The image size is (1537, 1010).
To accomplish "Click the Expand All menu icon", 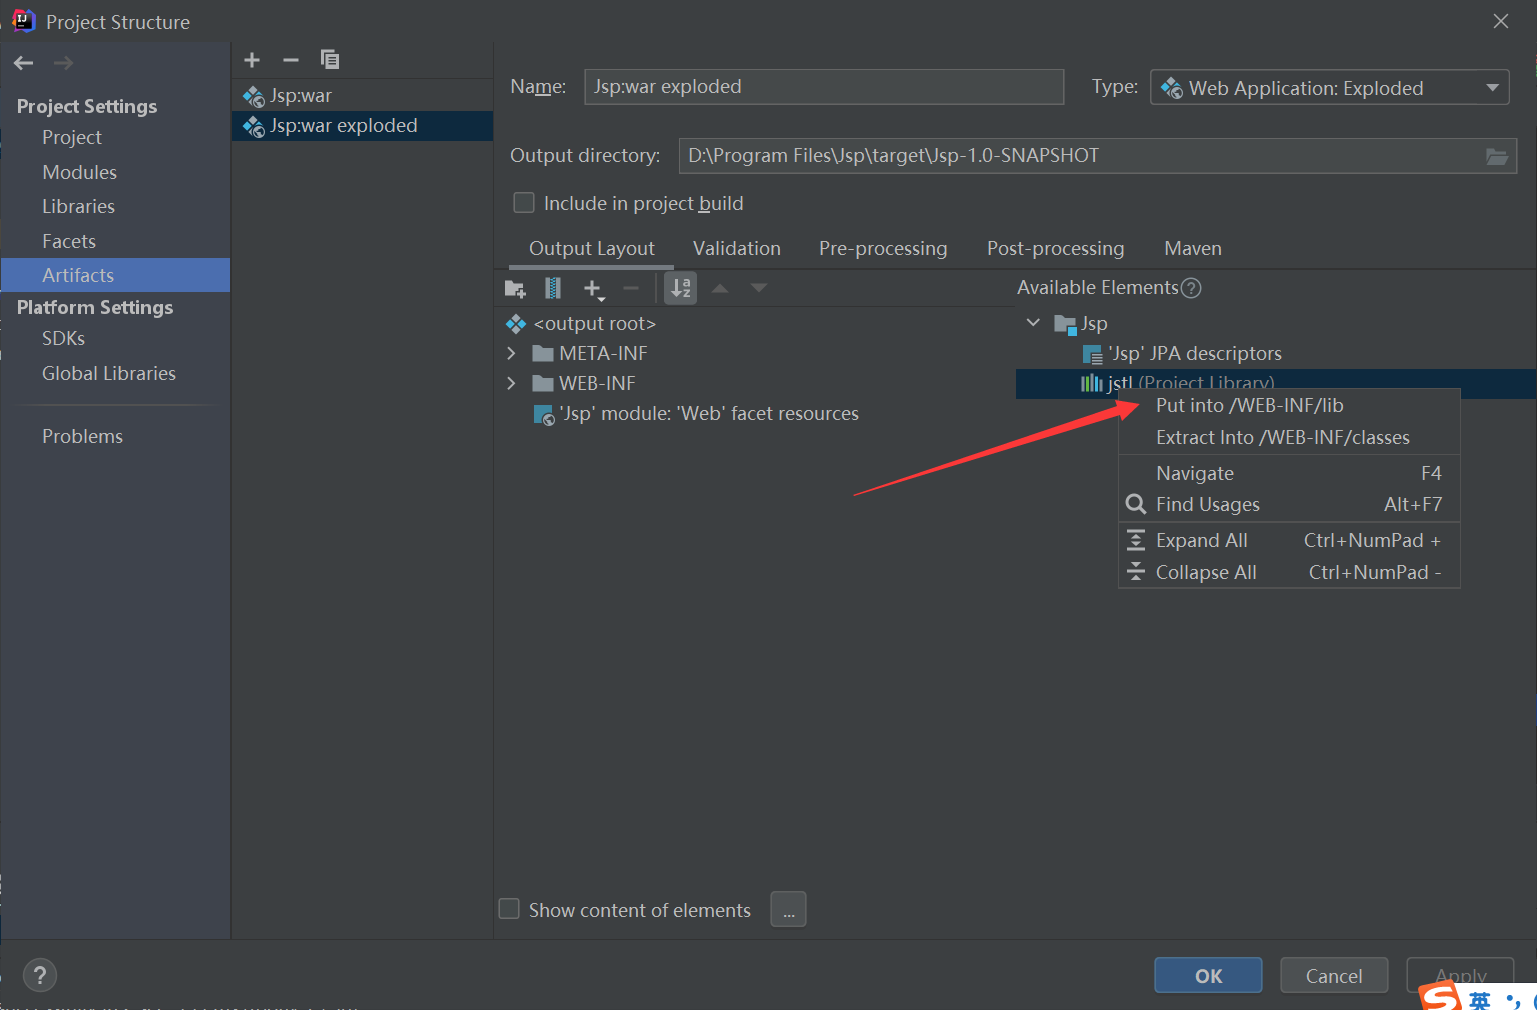I will 1136,541.
